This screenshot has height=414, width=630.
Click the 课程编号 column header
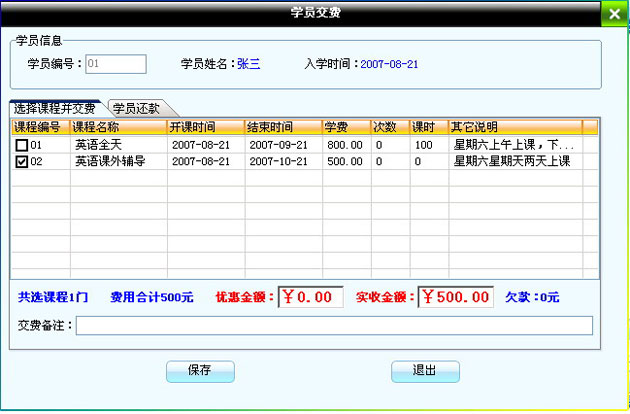pyautogui.click(x=38, y=127)
